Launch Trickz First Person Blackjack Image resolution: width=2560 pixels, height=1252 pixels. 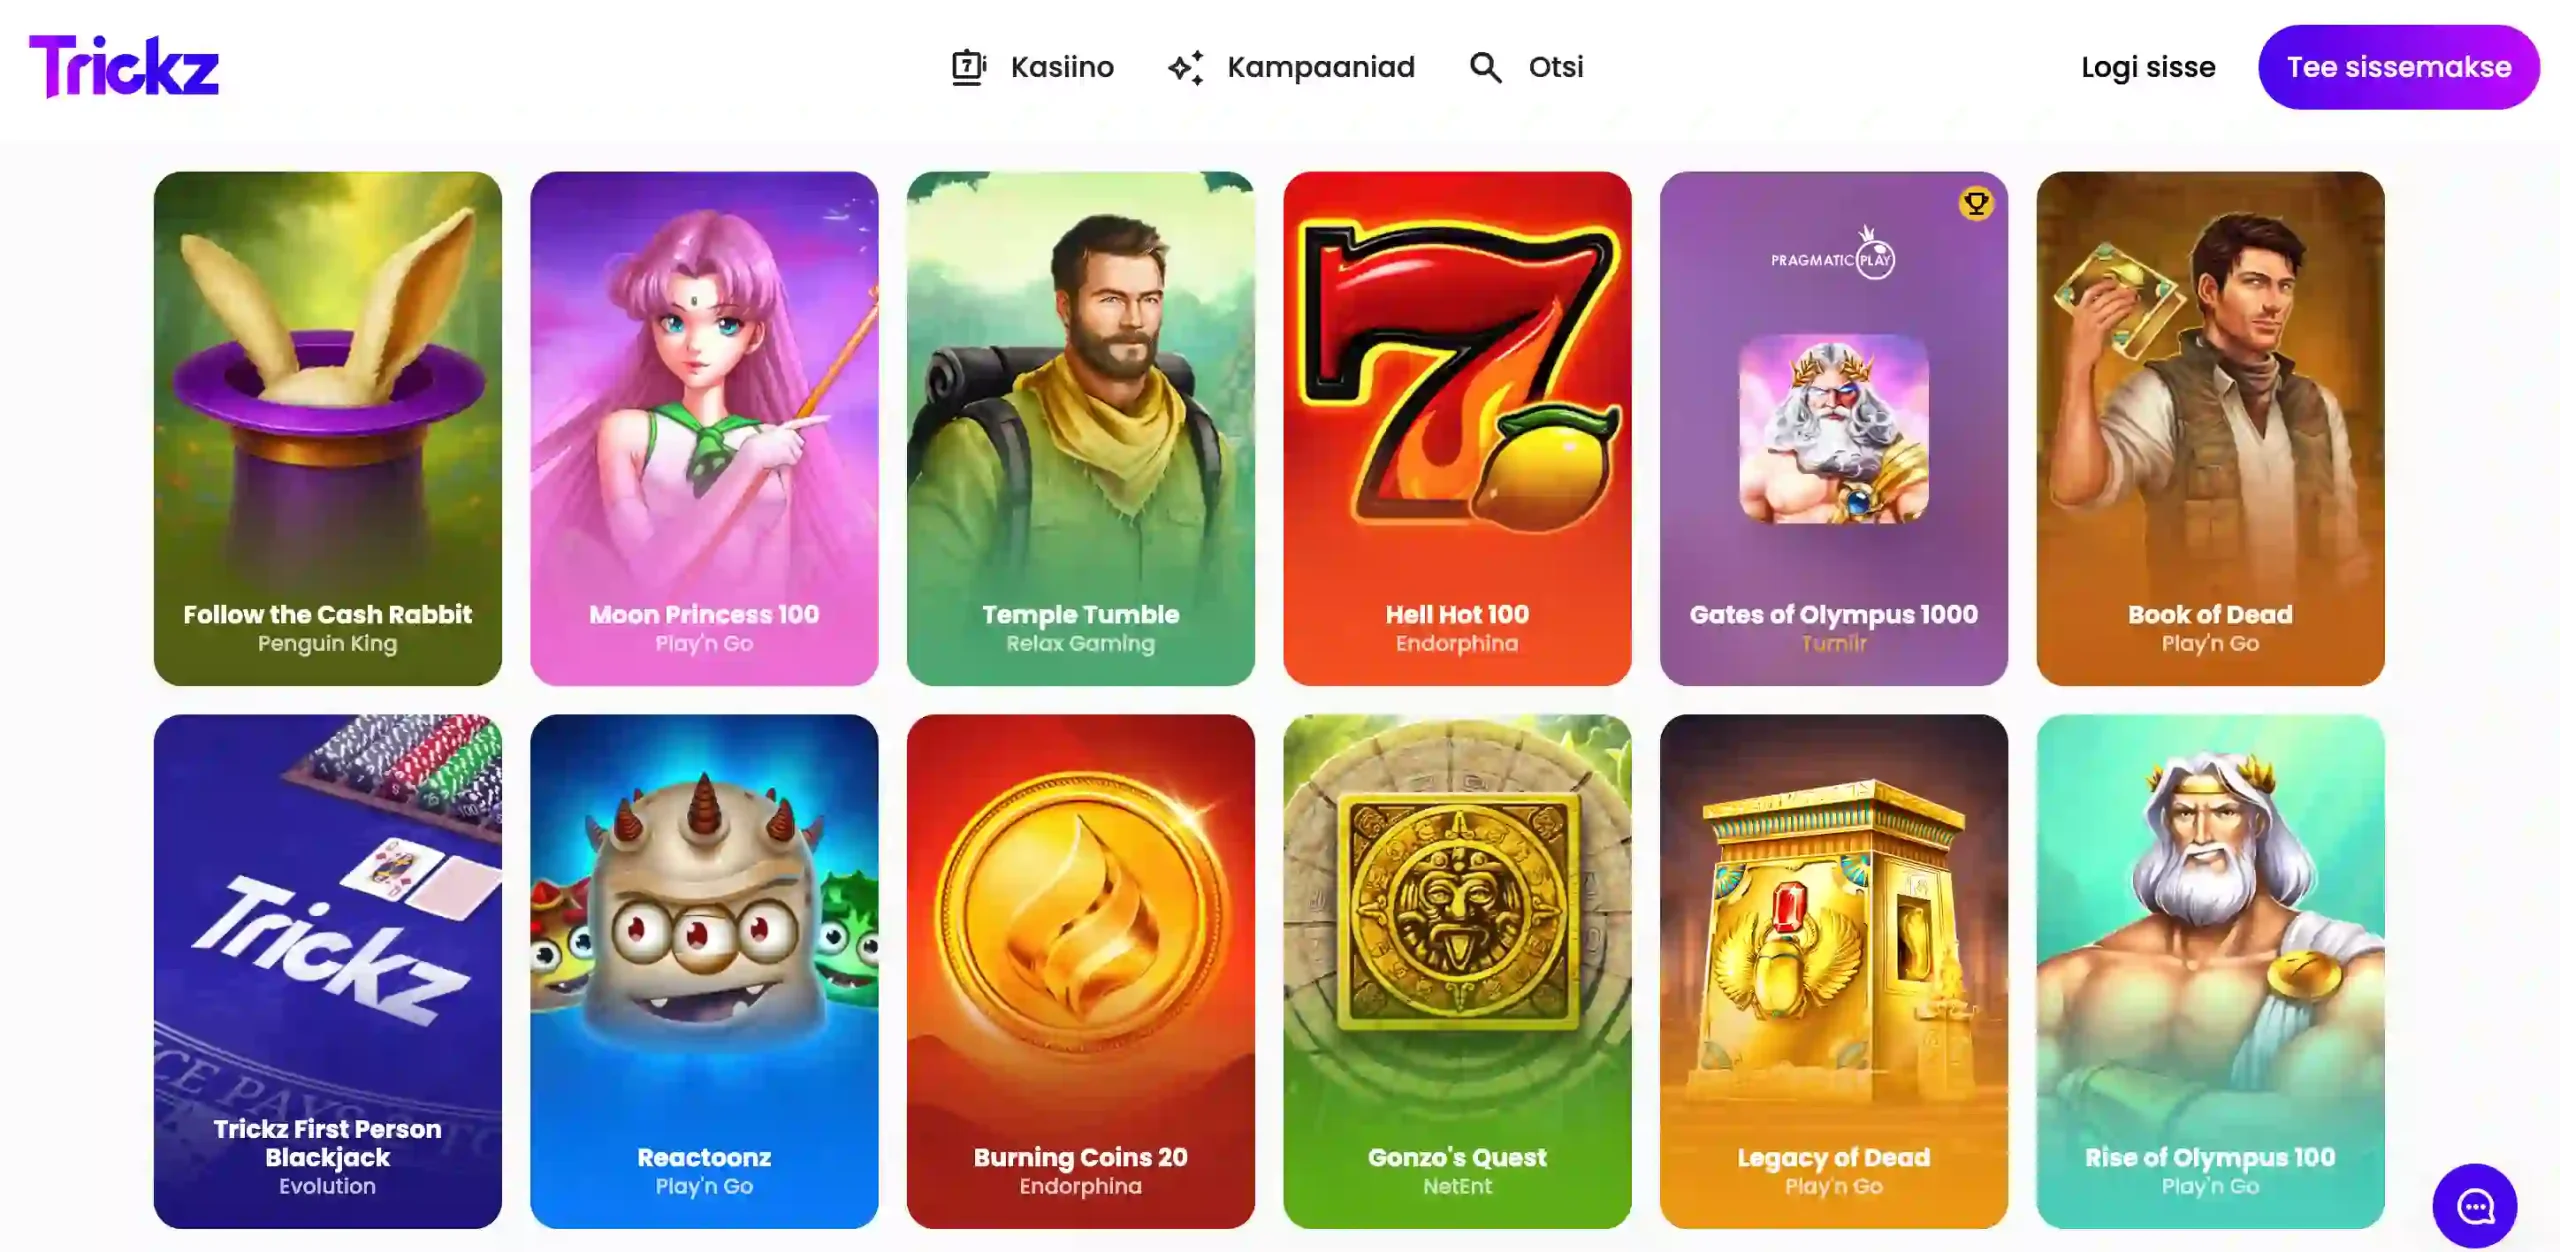coord(328,971)
